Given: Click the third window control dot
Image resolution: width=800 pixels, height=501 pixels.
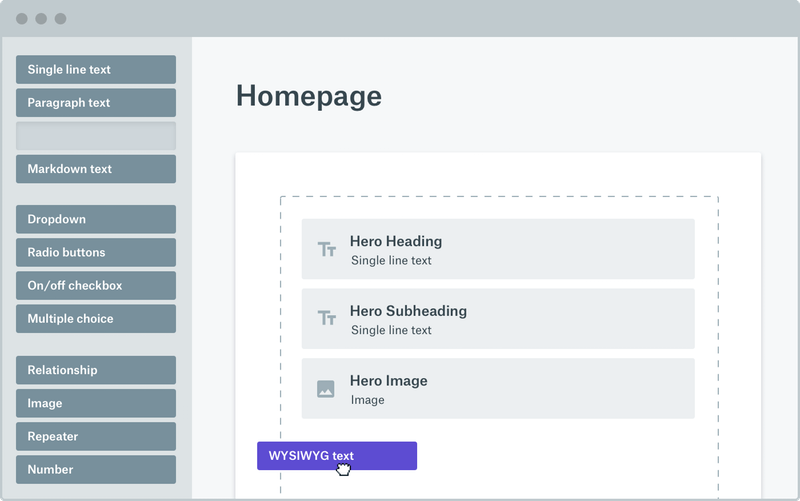Looking at the screenshot, I should coord(61,19).
